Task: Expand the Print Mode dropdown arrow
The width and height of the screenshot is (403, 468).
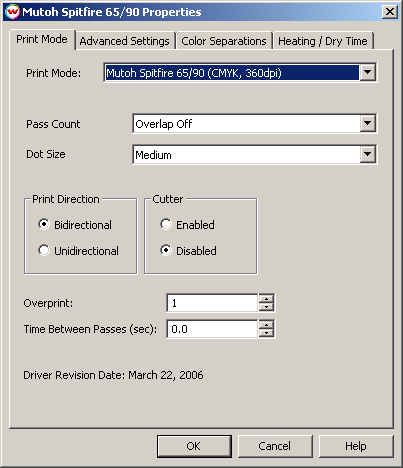Action: point(367,72)
